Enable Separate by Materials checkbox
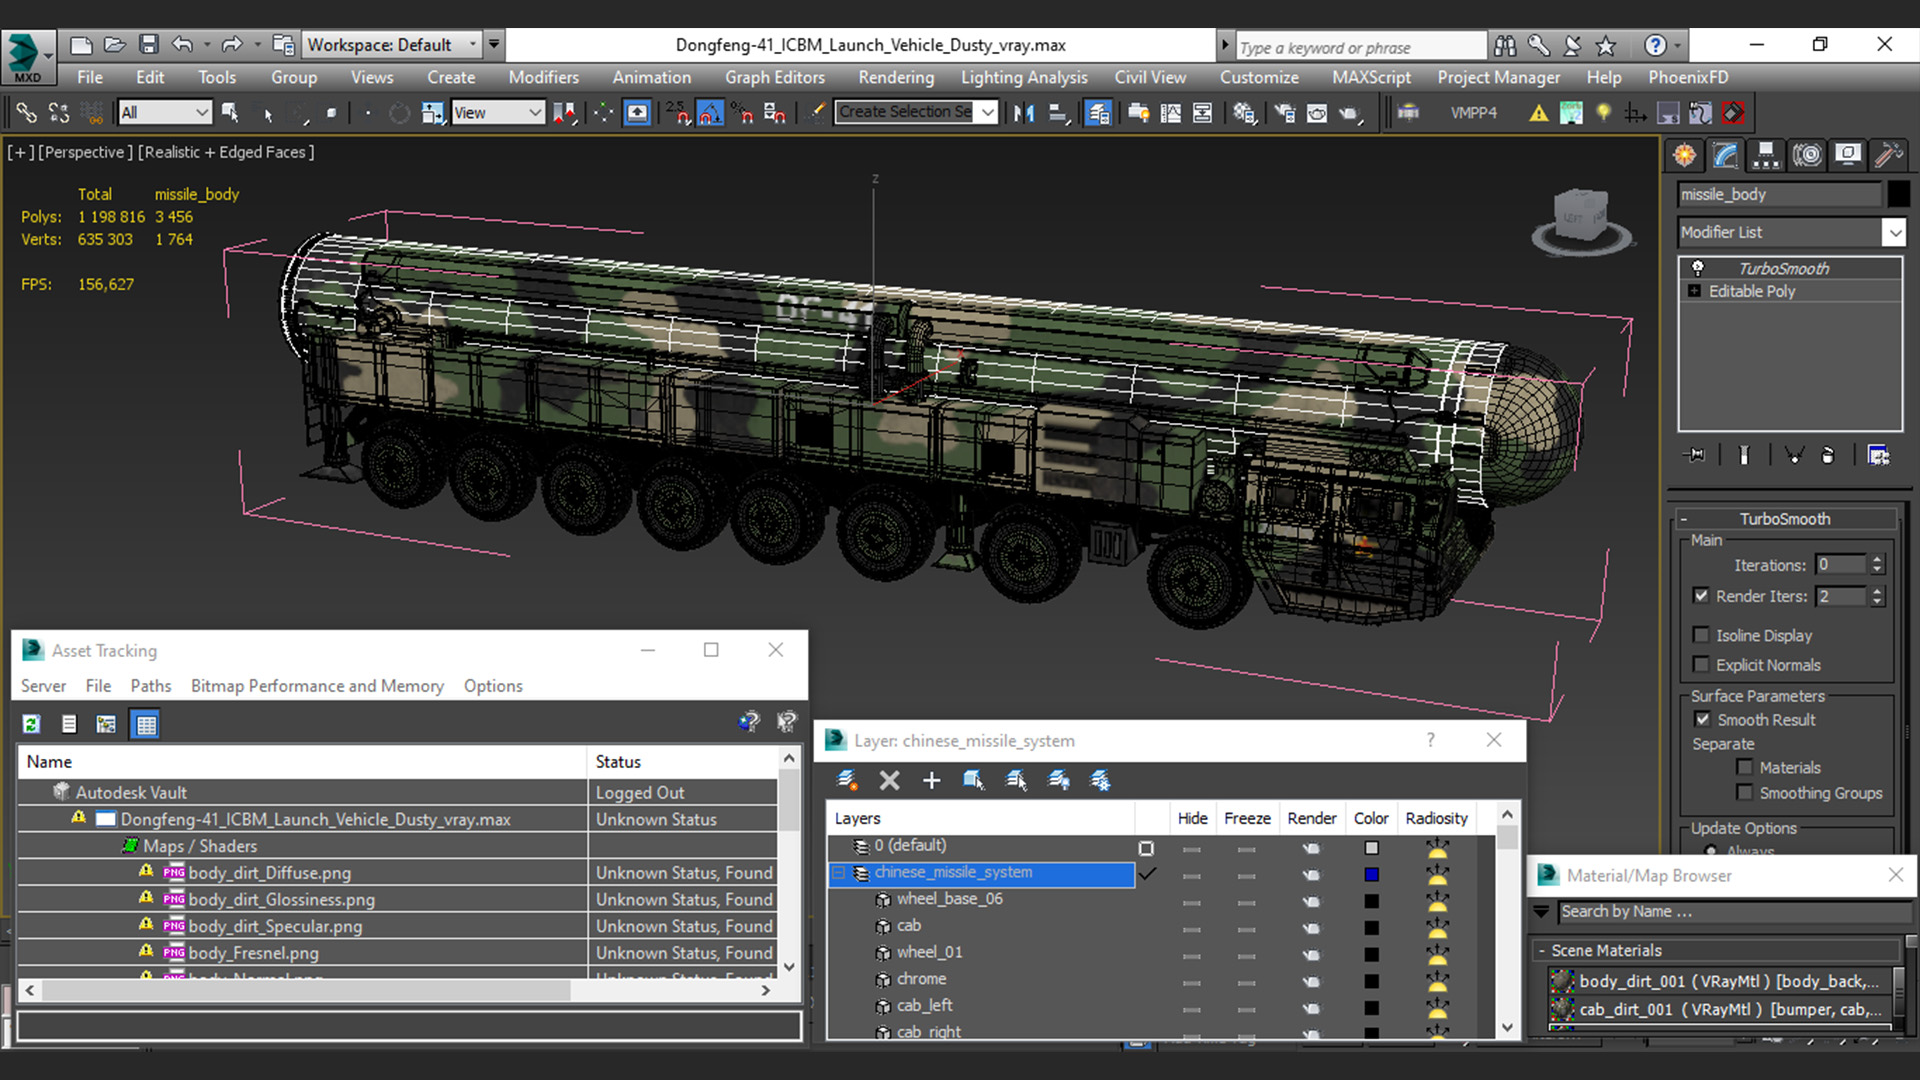This screenshot has width=1920, height=1080. coord(1745,767)
